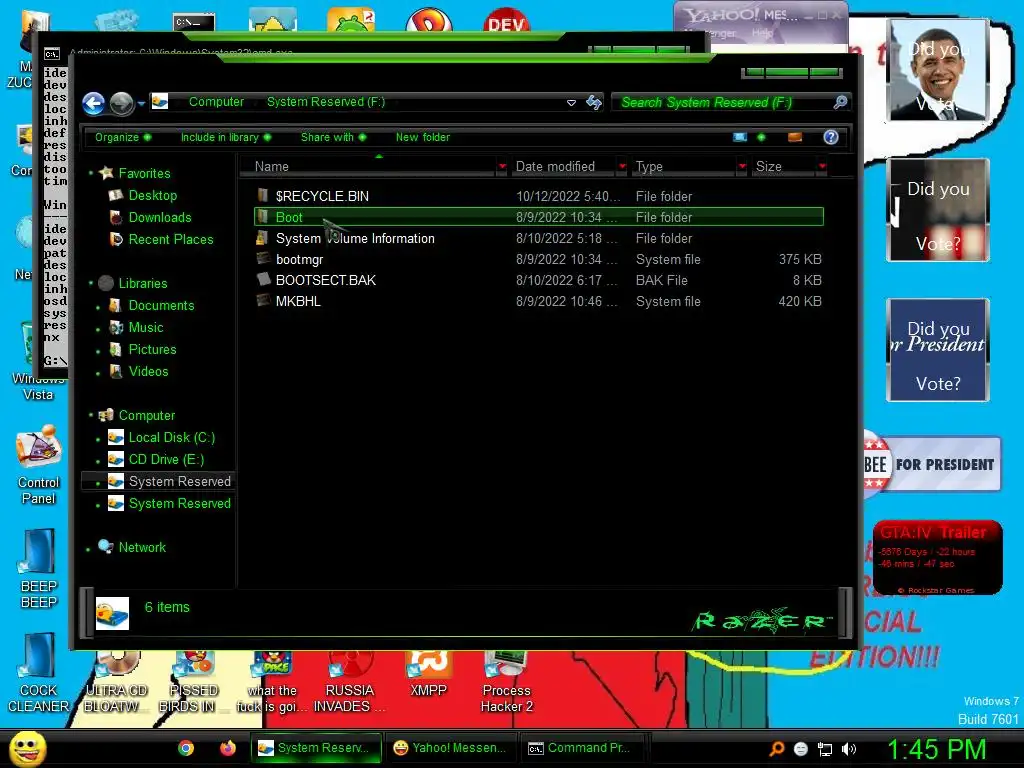Open the Organize menu

(x=123, y=137)
